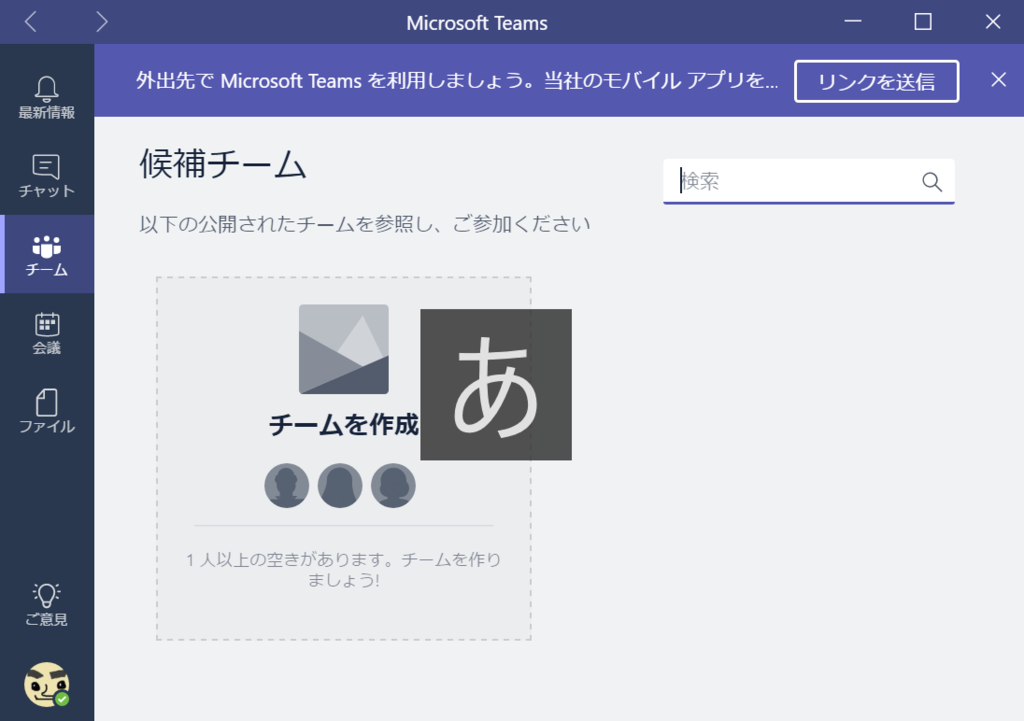Screen dimensions: 1024x721
Task: Focus the 検索 search field
Action: point(808,181)
